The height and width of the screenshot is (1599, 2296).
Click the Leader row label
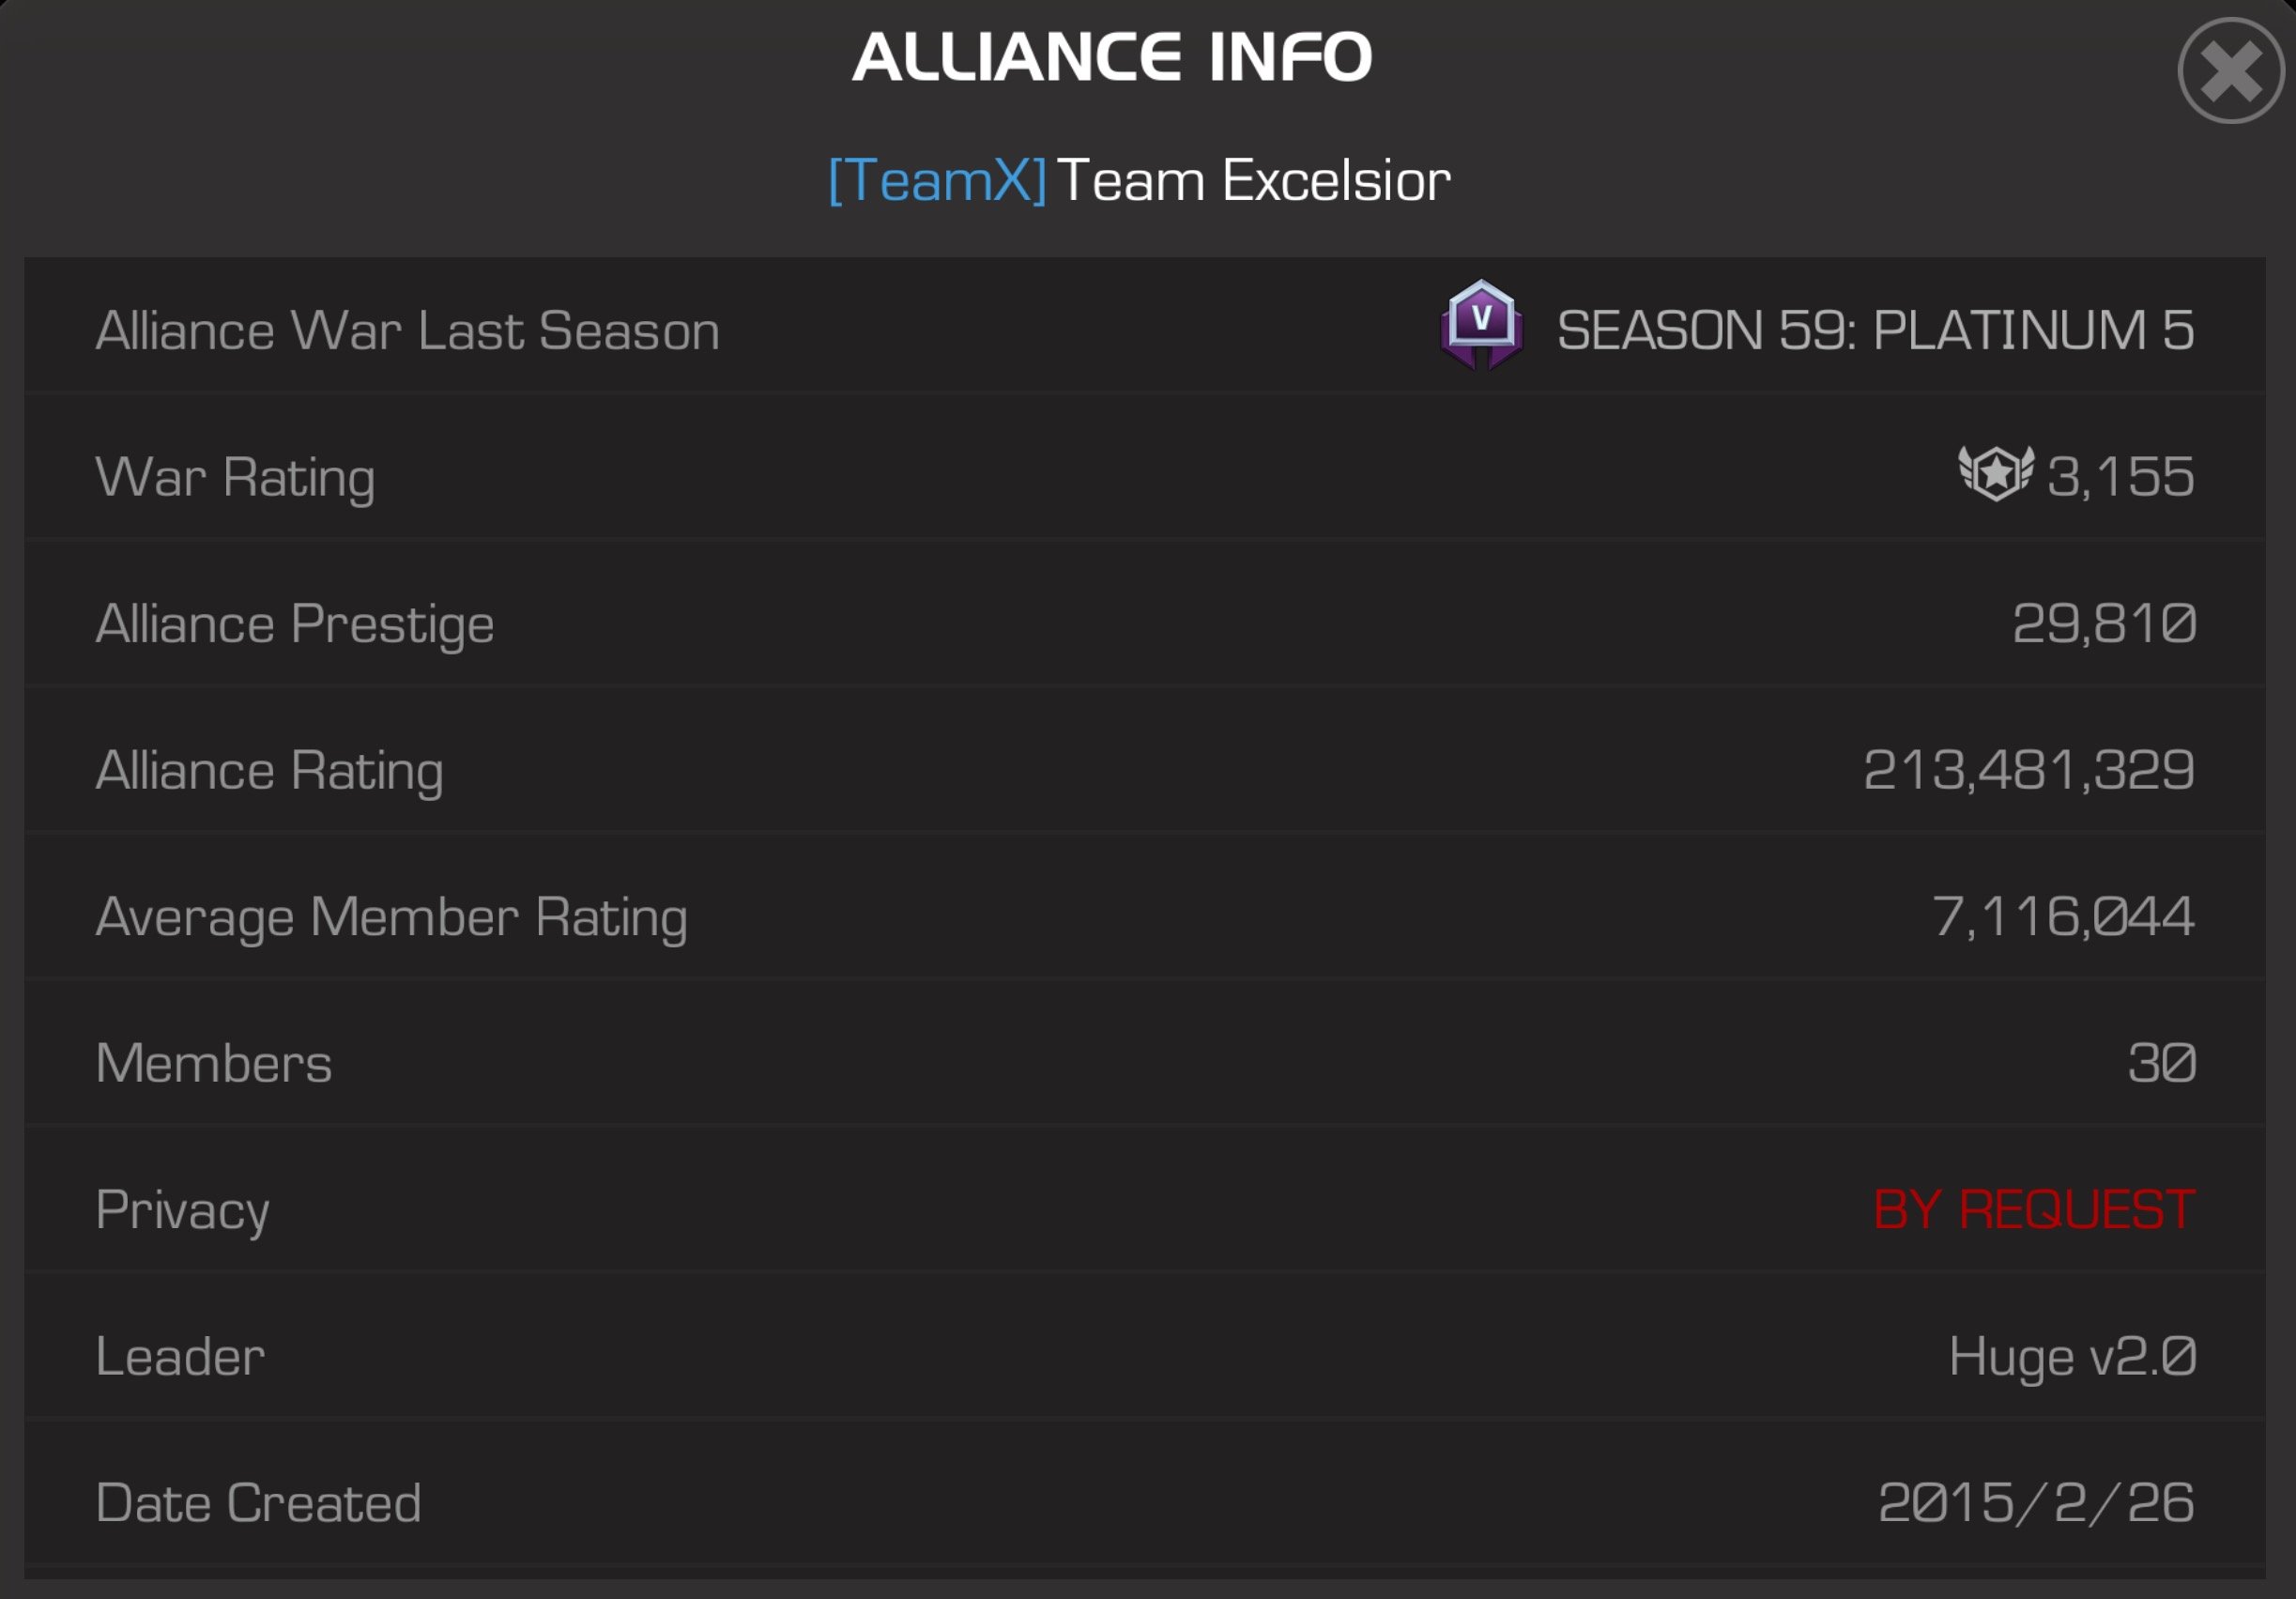point(180,1357)
